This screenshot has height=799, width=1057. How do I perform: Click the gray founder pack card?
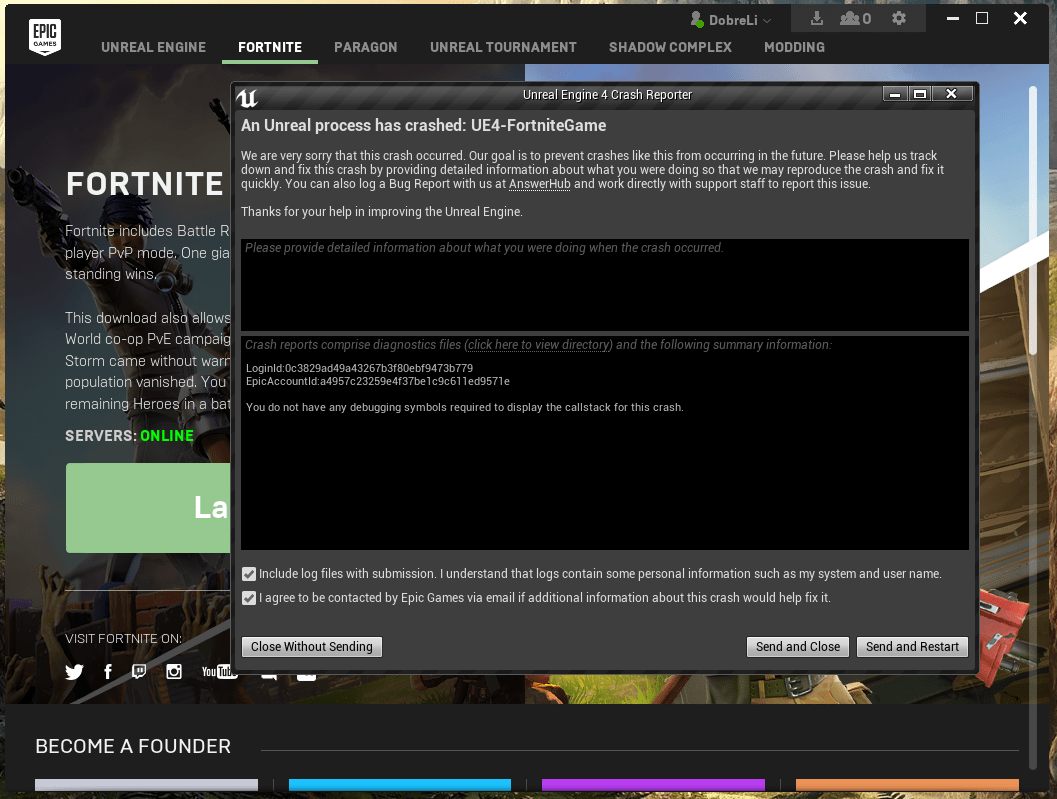point(146,785)
